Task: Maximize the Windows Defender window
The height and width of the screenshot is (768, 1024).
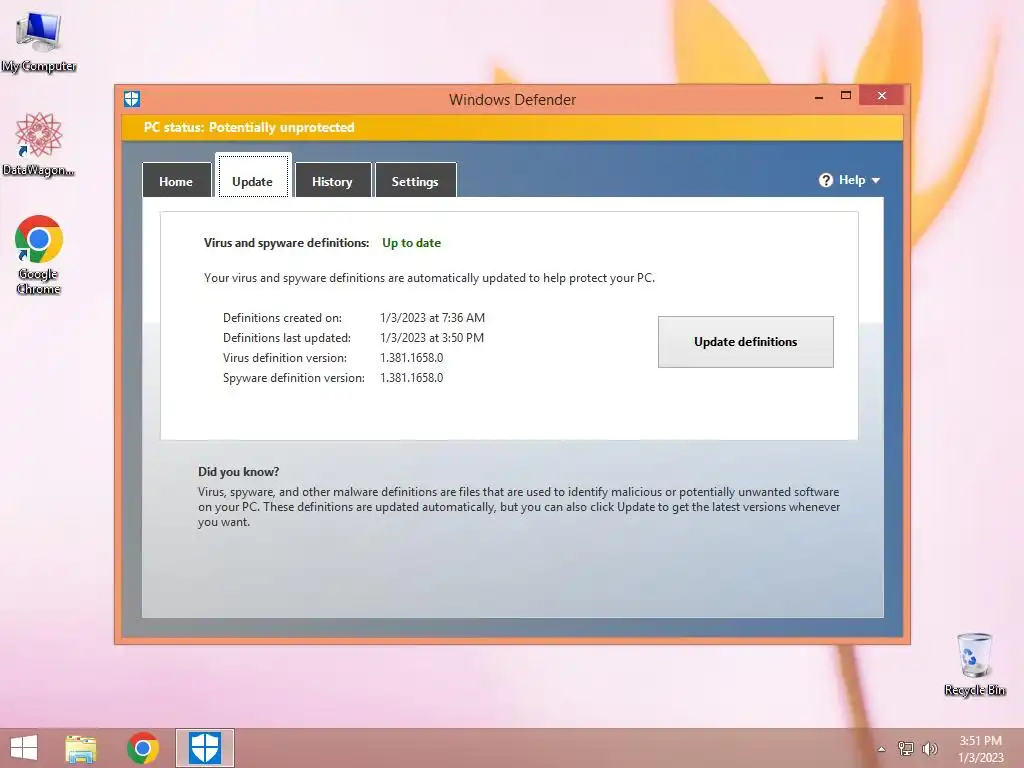Action: (x=846, y=96)
